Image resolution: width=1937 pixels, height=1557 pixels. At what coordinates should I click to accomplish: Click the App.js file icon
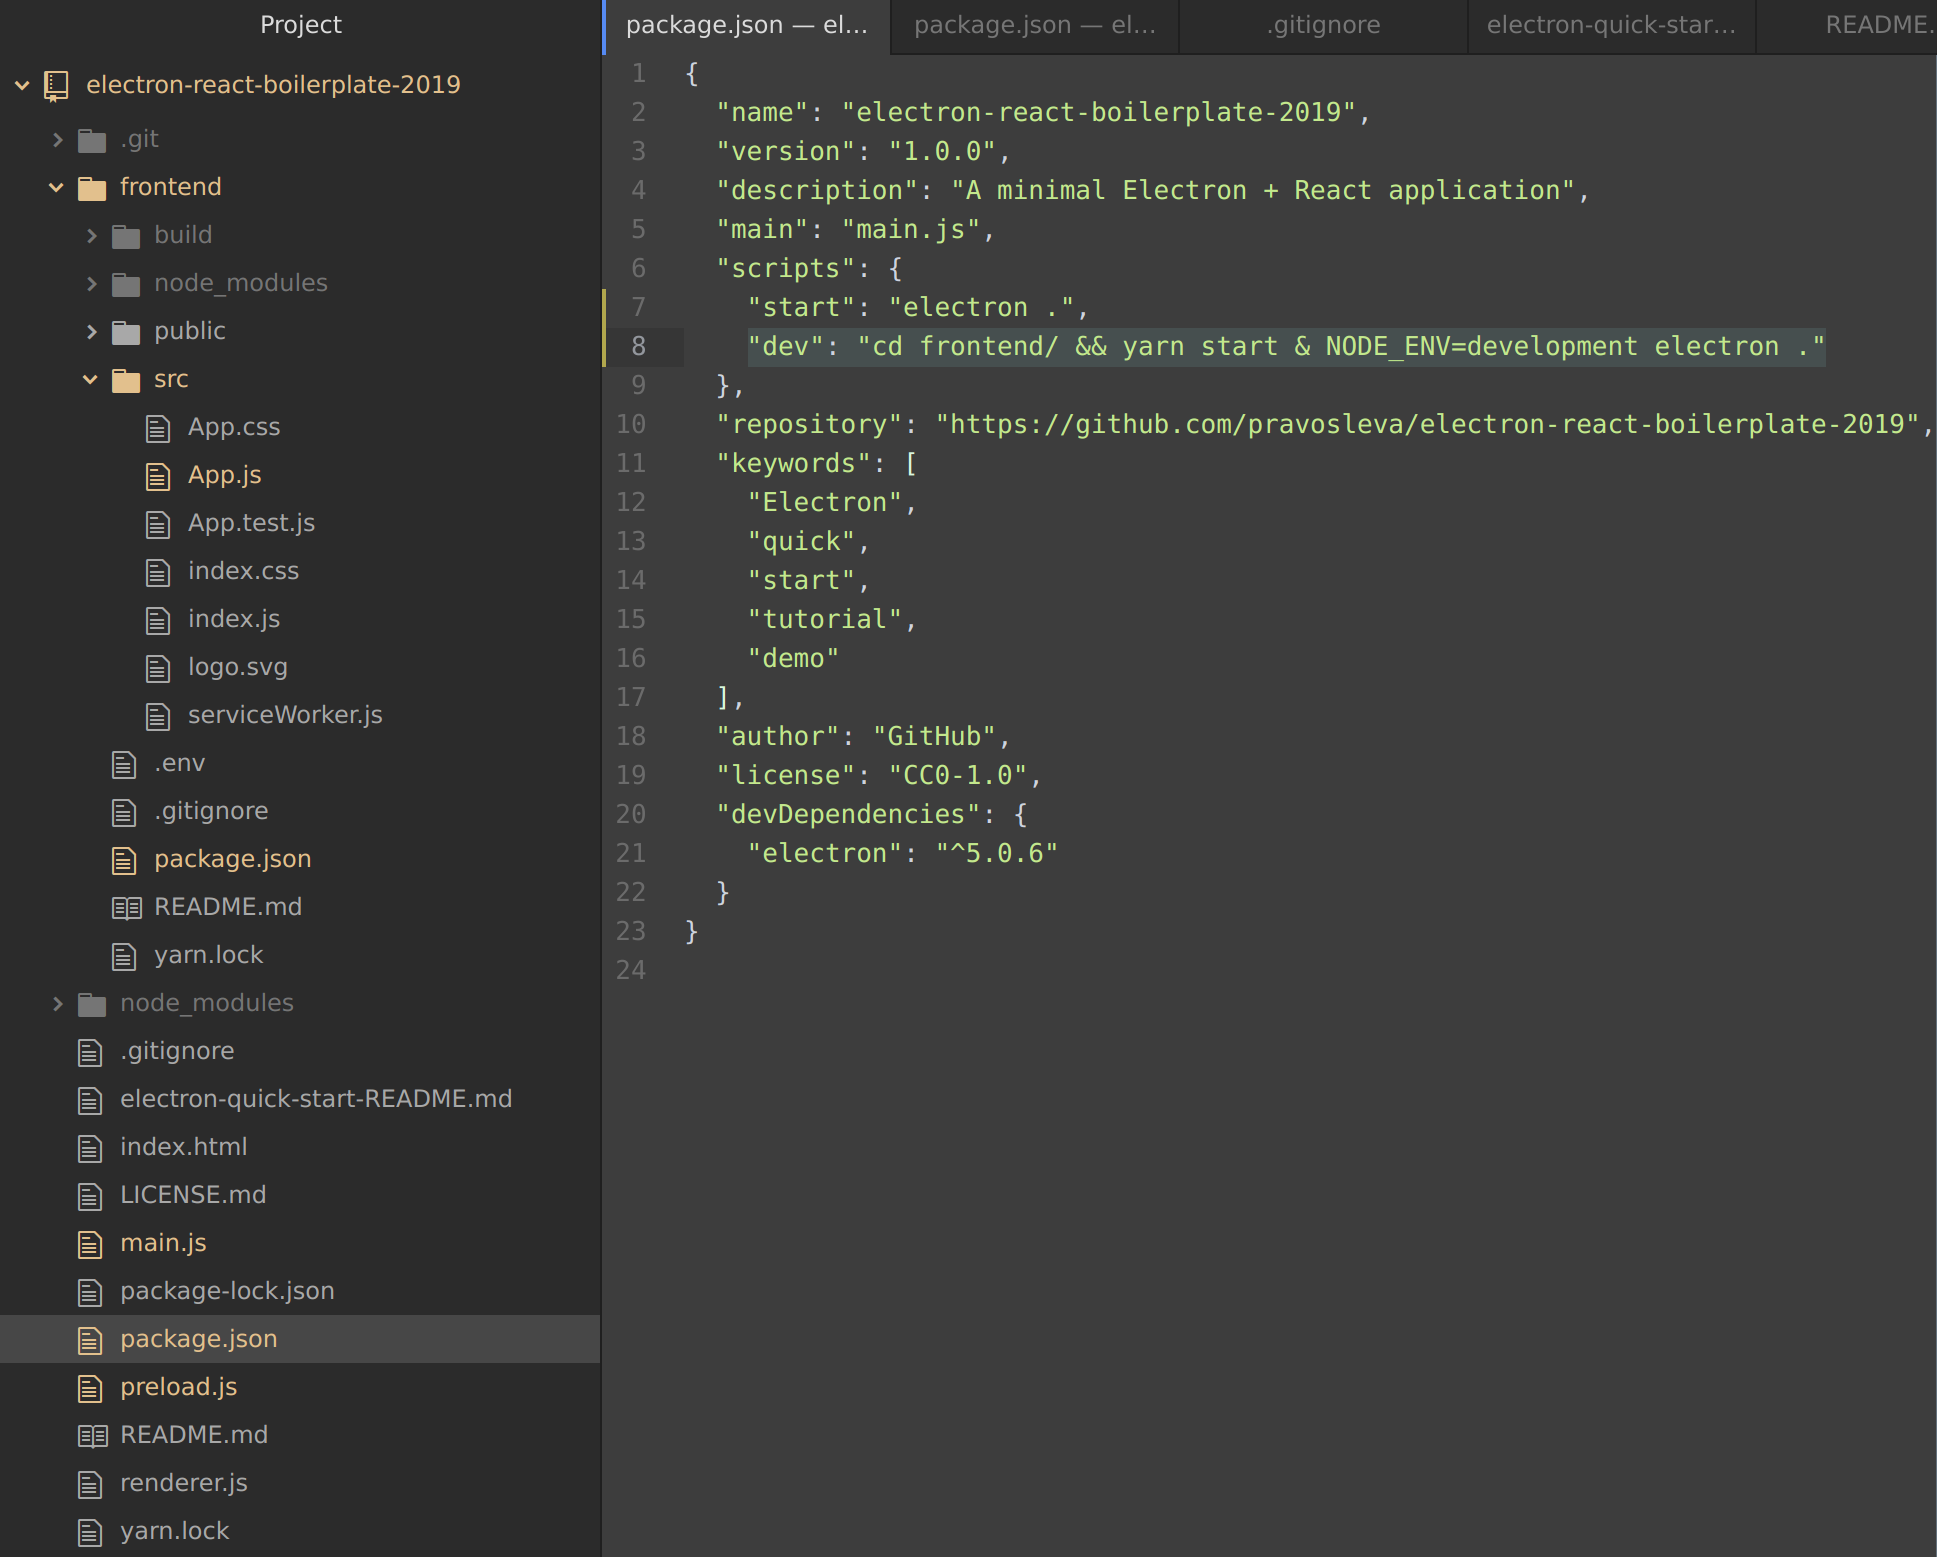pyautogui.click(x=158, y=476)
